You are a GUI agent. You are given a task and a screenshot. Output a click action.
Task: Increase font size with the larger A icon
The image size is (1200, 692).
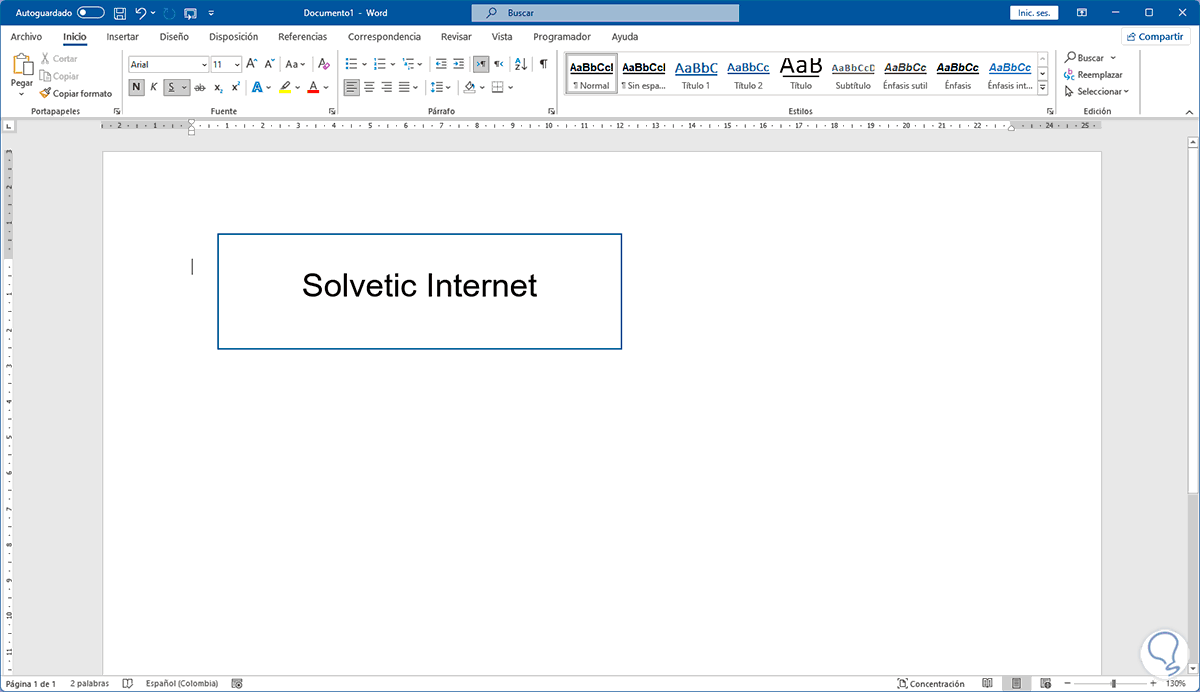coord(252,63)
